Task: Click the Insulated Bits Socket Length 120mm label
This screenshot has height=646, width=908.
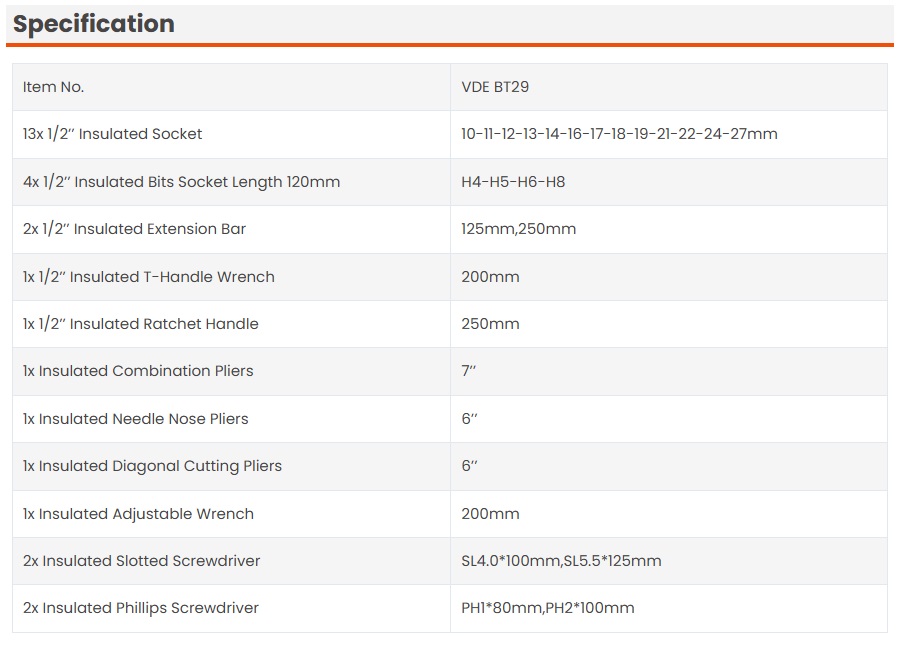Action: [x=182, y=182]
